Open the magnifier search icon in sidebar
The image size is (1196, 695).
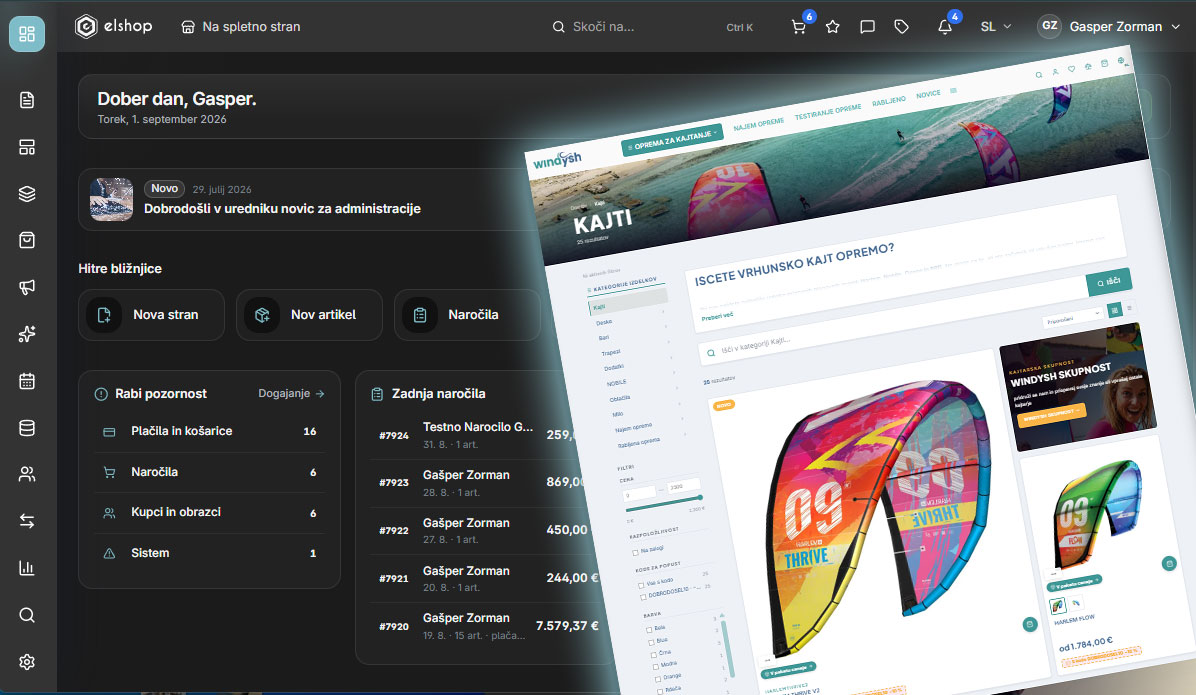coord(27,615)
